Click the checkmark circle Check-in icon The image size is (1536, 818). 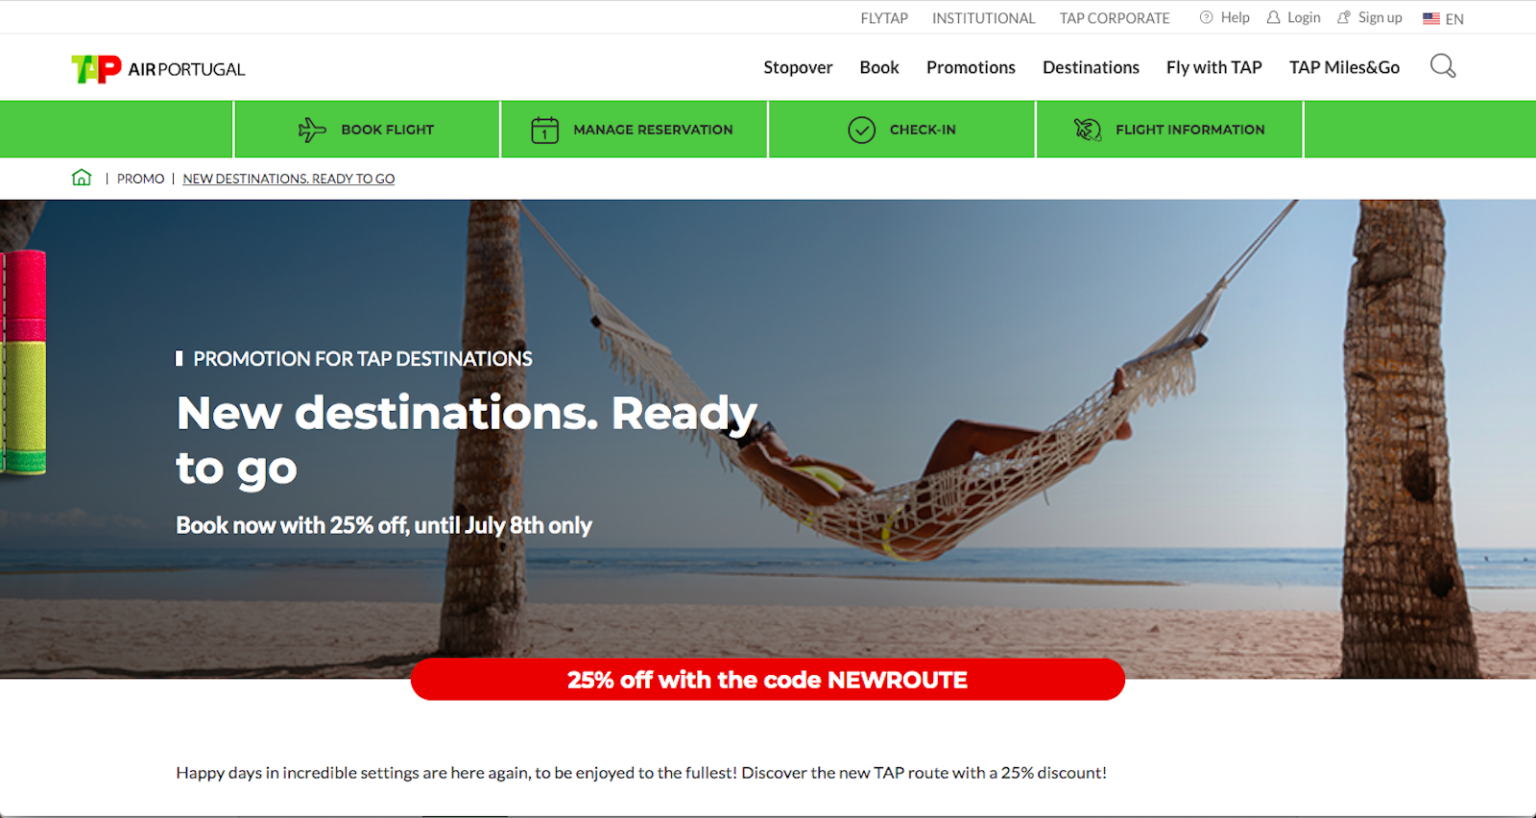[862, 130]
